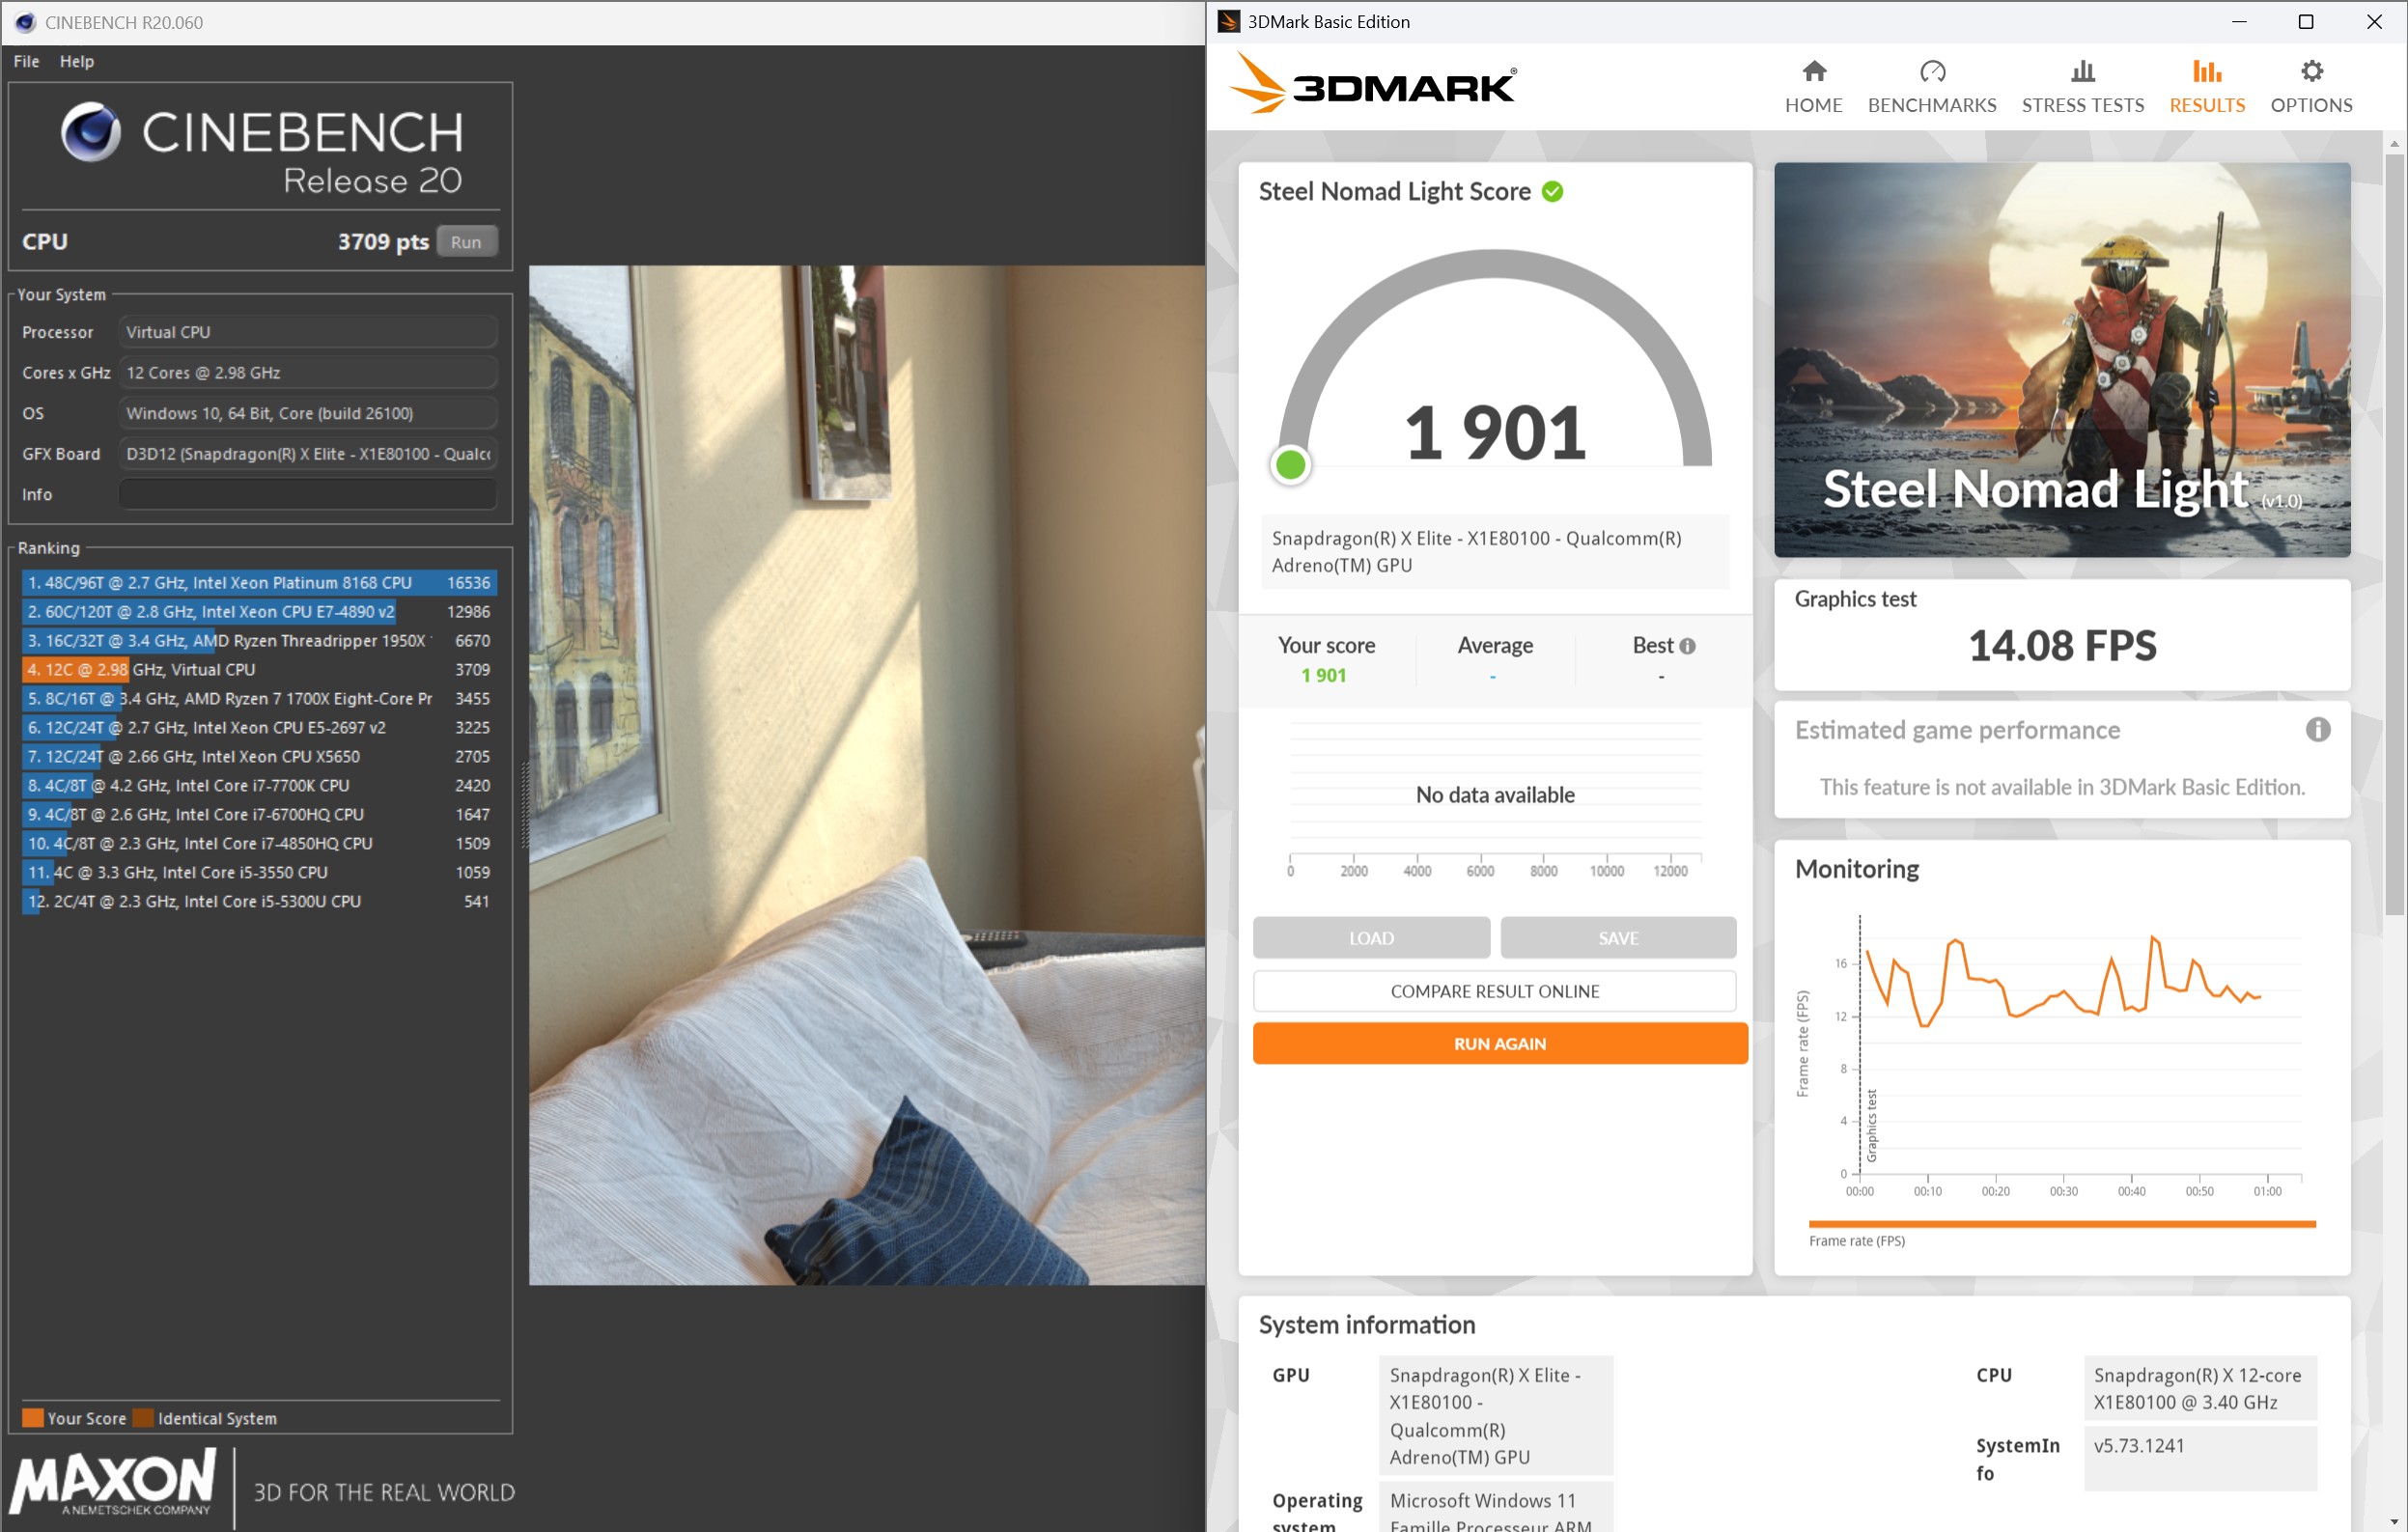This screenshot has width=2408, height=1532.
Task: Select ranking row Intel Xeon Platinum 8168 CPU
Action: 259,582
